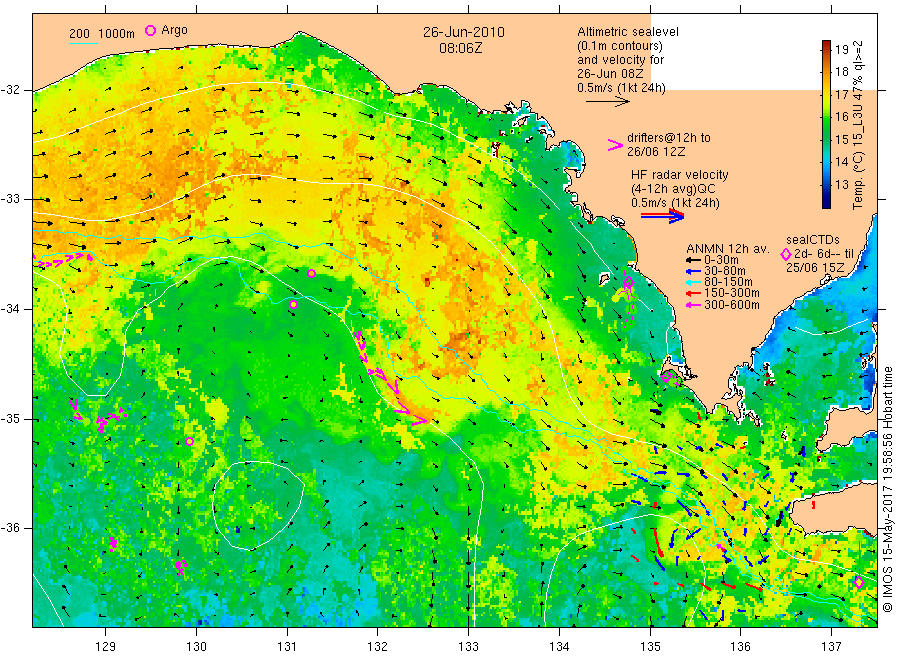Click the 19 tick on the color scale

click(x=841, y=49)
